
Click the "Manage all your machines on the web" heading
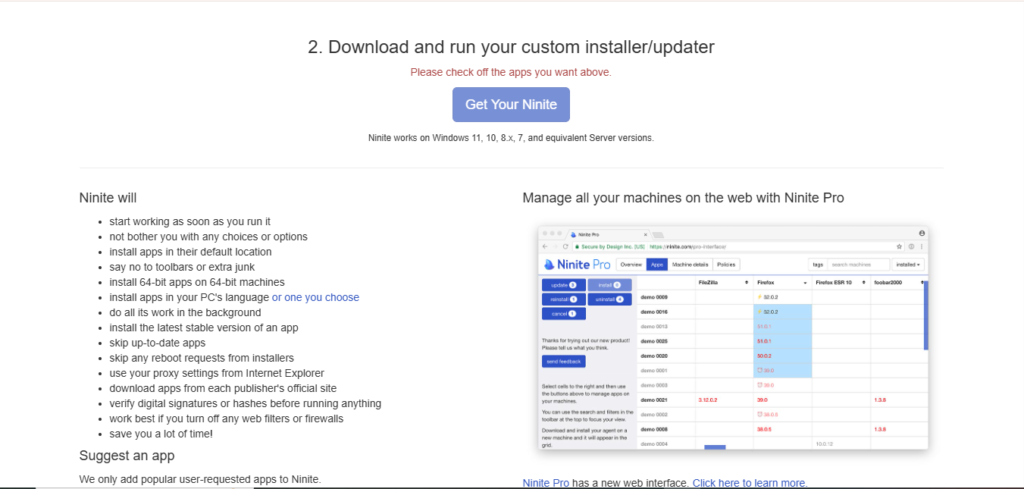[683, 198]
